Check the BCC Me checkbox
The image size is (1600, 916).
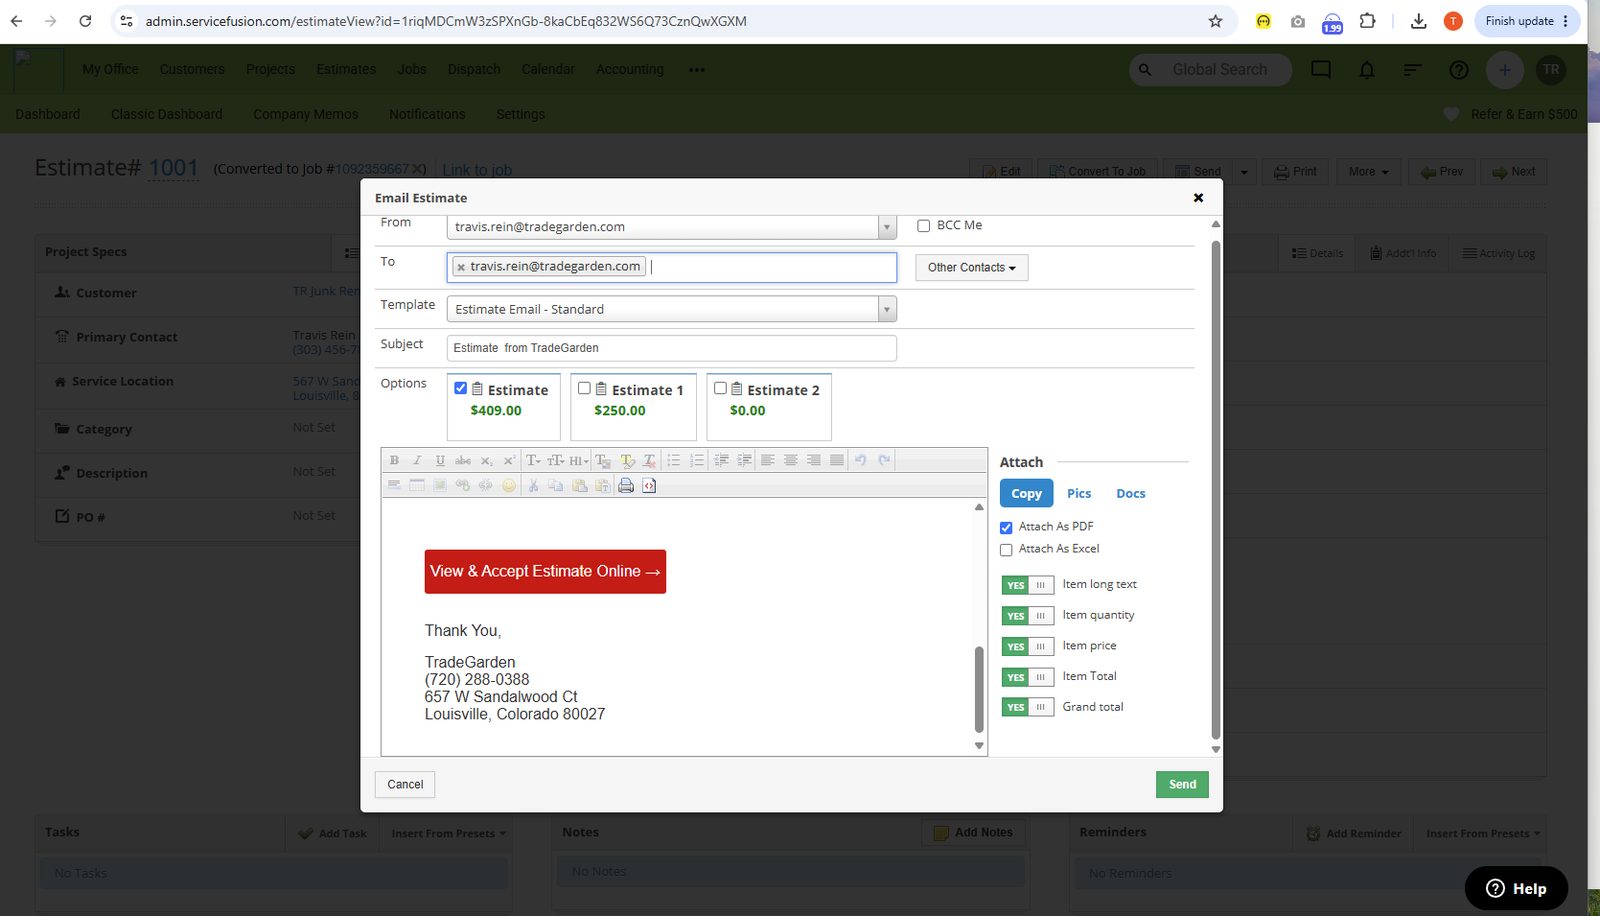924,226
